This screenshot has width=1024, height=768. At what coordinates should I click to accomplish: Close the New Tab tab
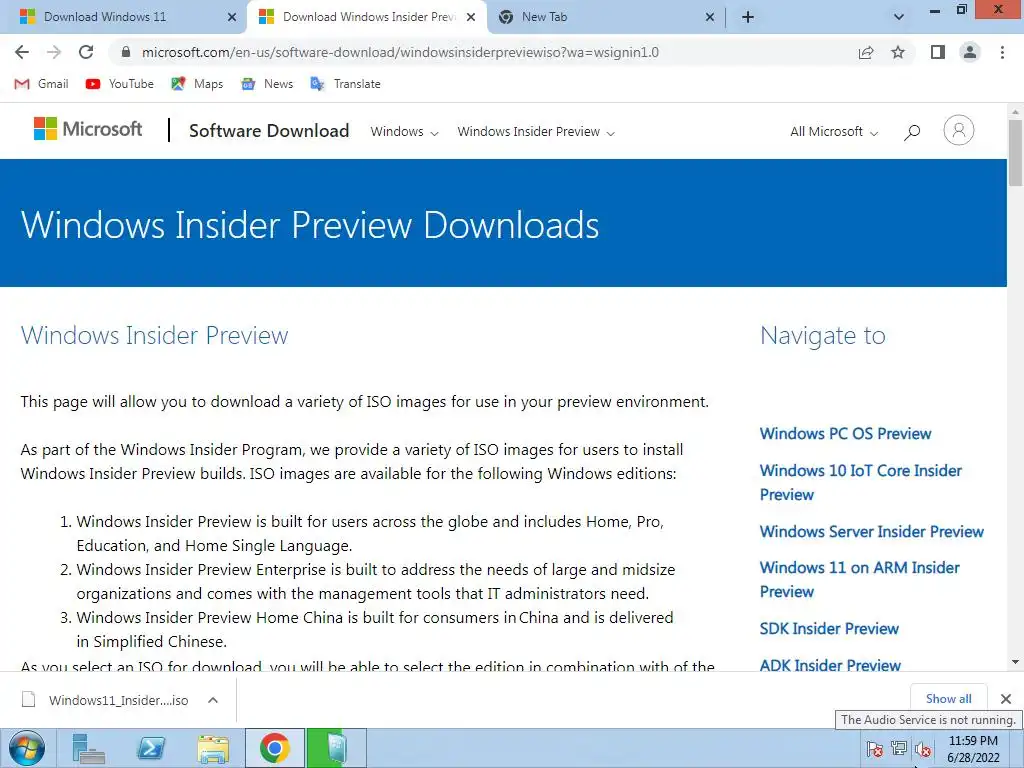(710, 17)
